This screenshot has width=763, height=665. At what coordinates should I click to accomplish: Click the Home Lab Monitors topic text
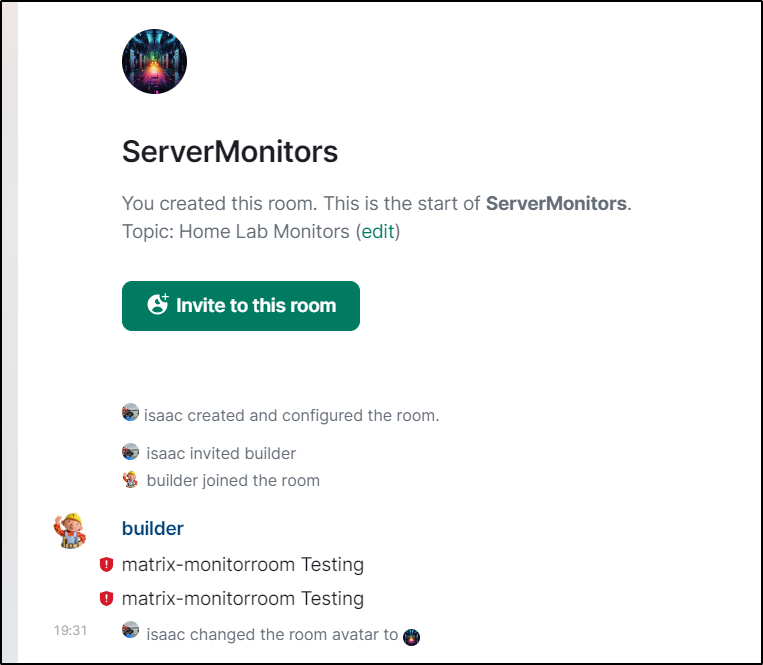[x=264, y=232]
